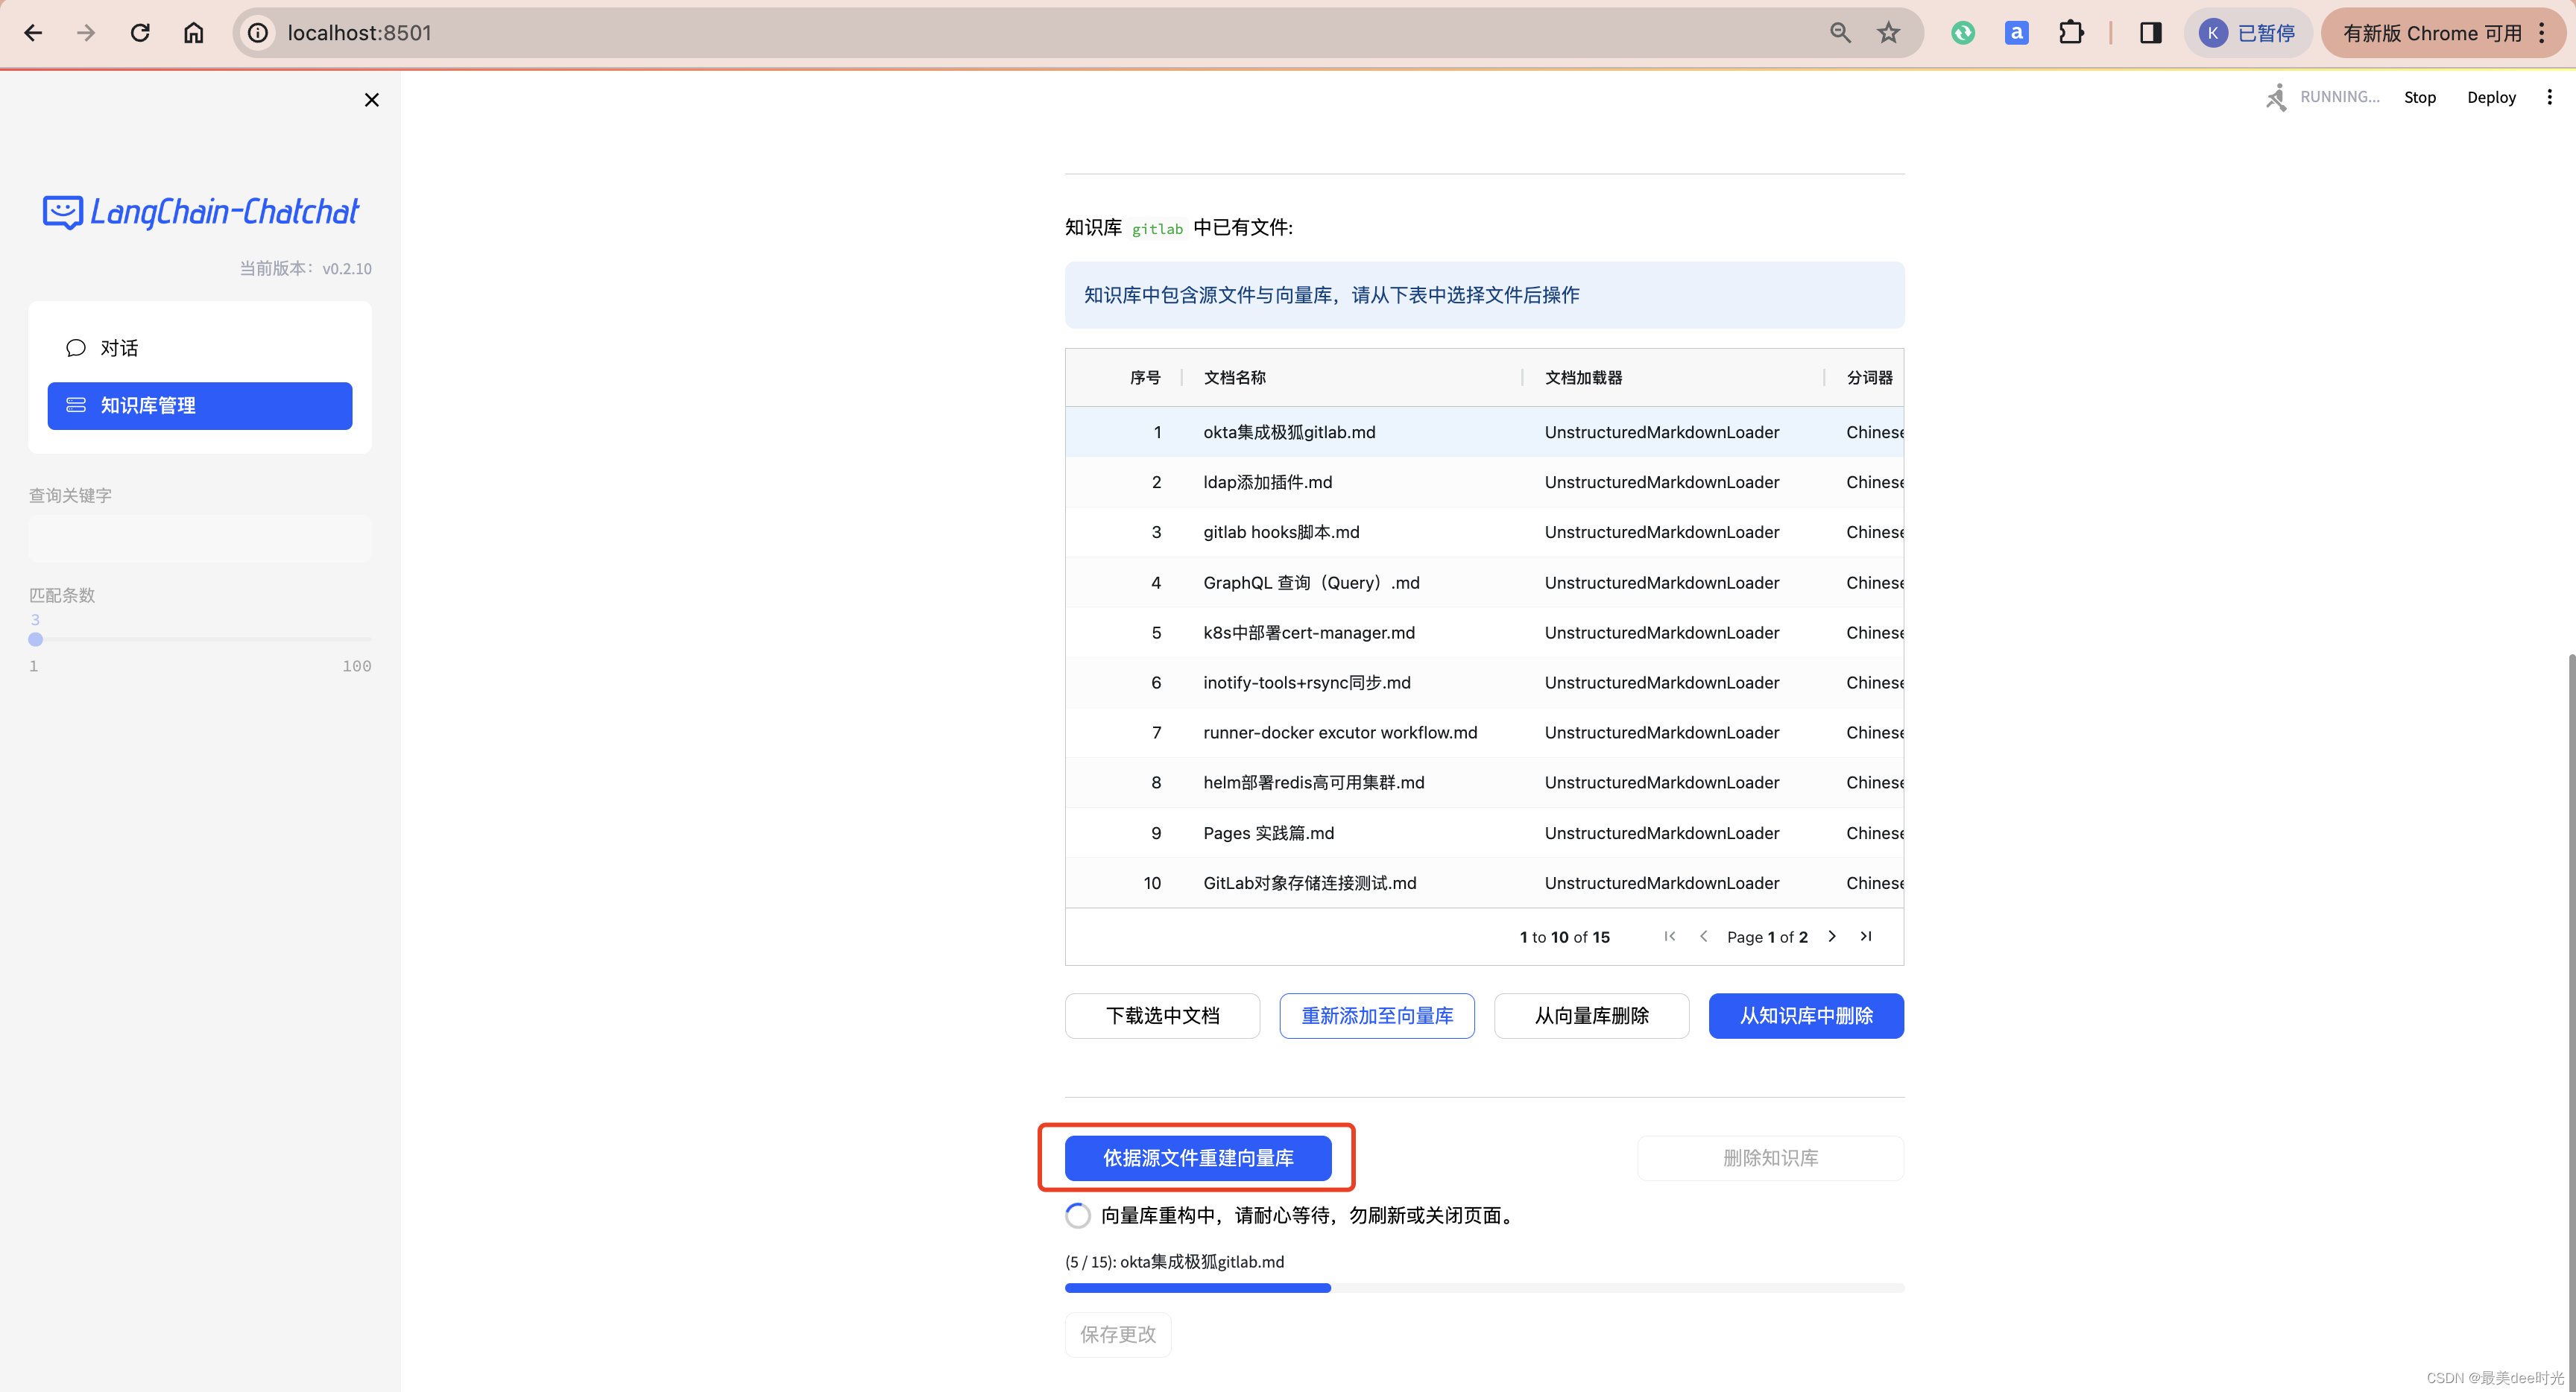This screenshot has height=1392, width=2576.
Task: Select the inotify-tools+rsync同步.md row
Action: tap(1484, 682)
